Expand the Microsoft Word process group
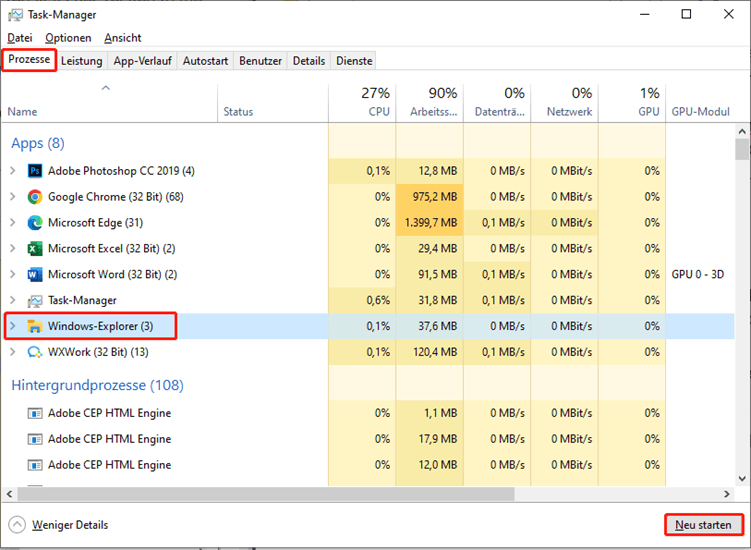751x550 pixels. (13, 274)
